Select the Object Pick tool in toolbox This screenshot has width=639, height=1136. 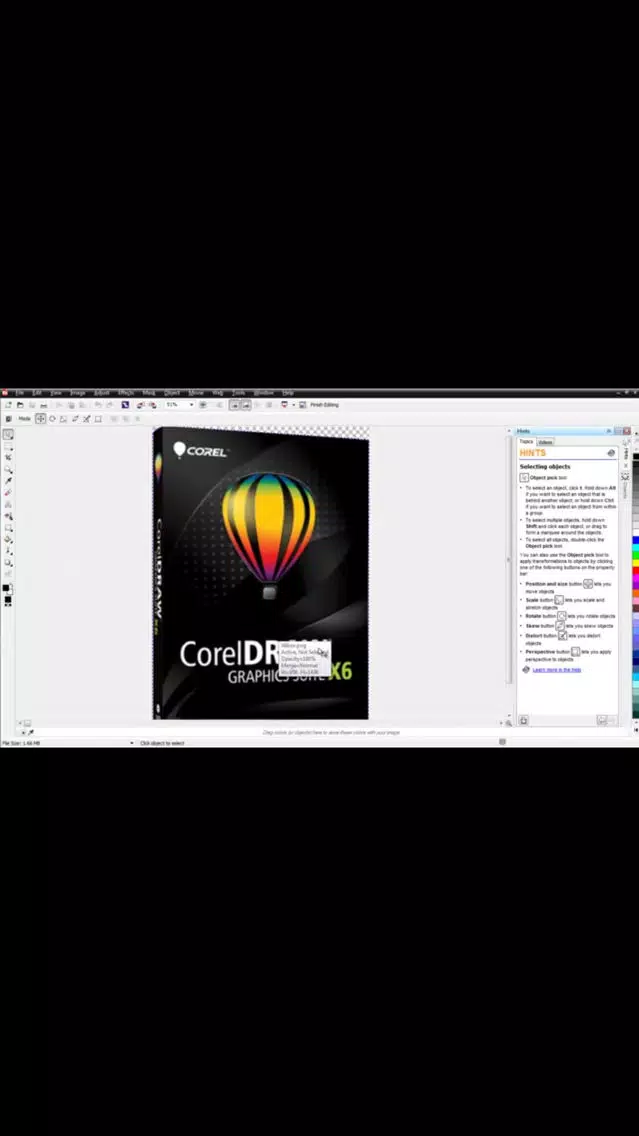[8, 435]
